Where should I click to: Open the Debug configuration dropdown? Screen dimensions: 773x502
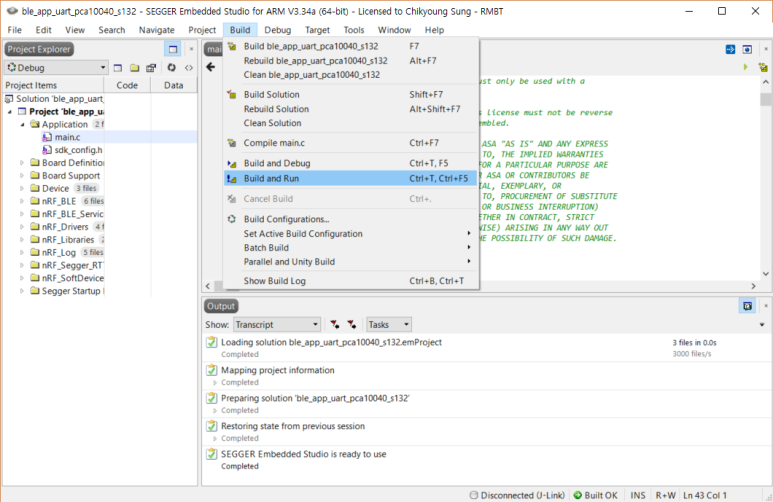(56, 68)
